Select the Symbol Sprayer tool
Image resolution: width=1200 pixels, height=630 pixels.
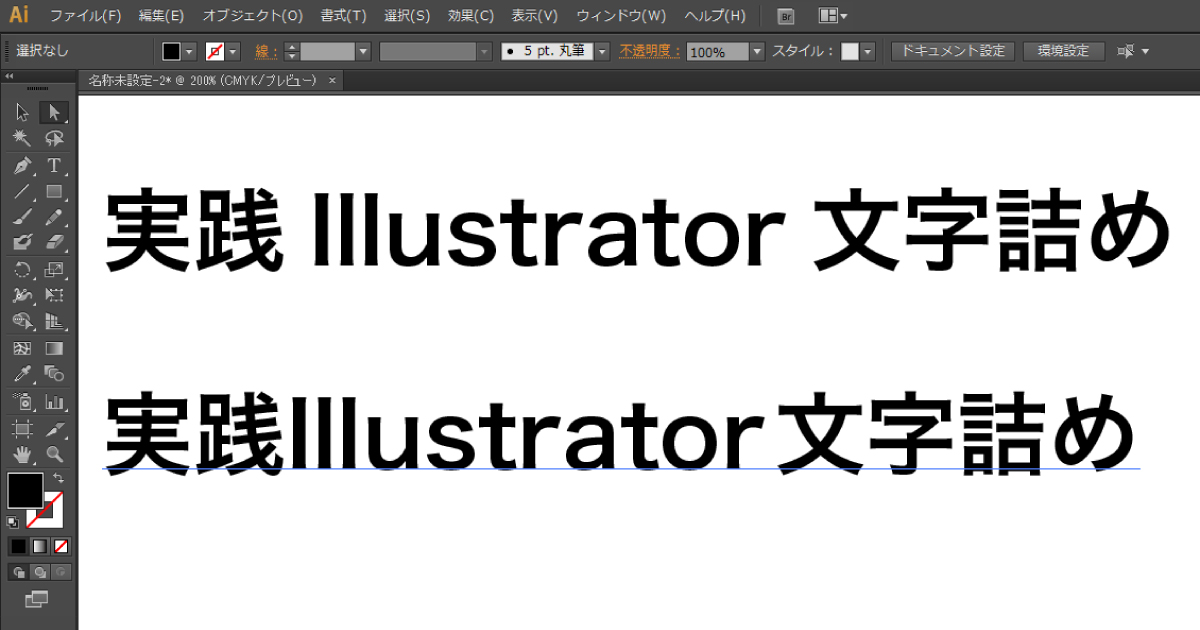[22, 402]
